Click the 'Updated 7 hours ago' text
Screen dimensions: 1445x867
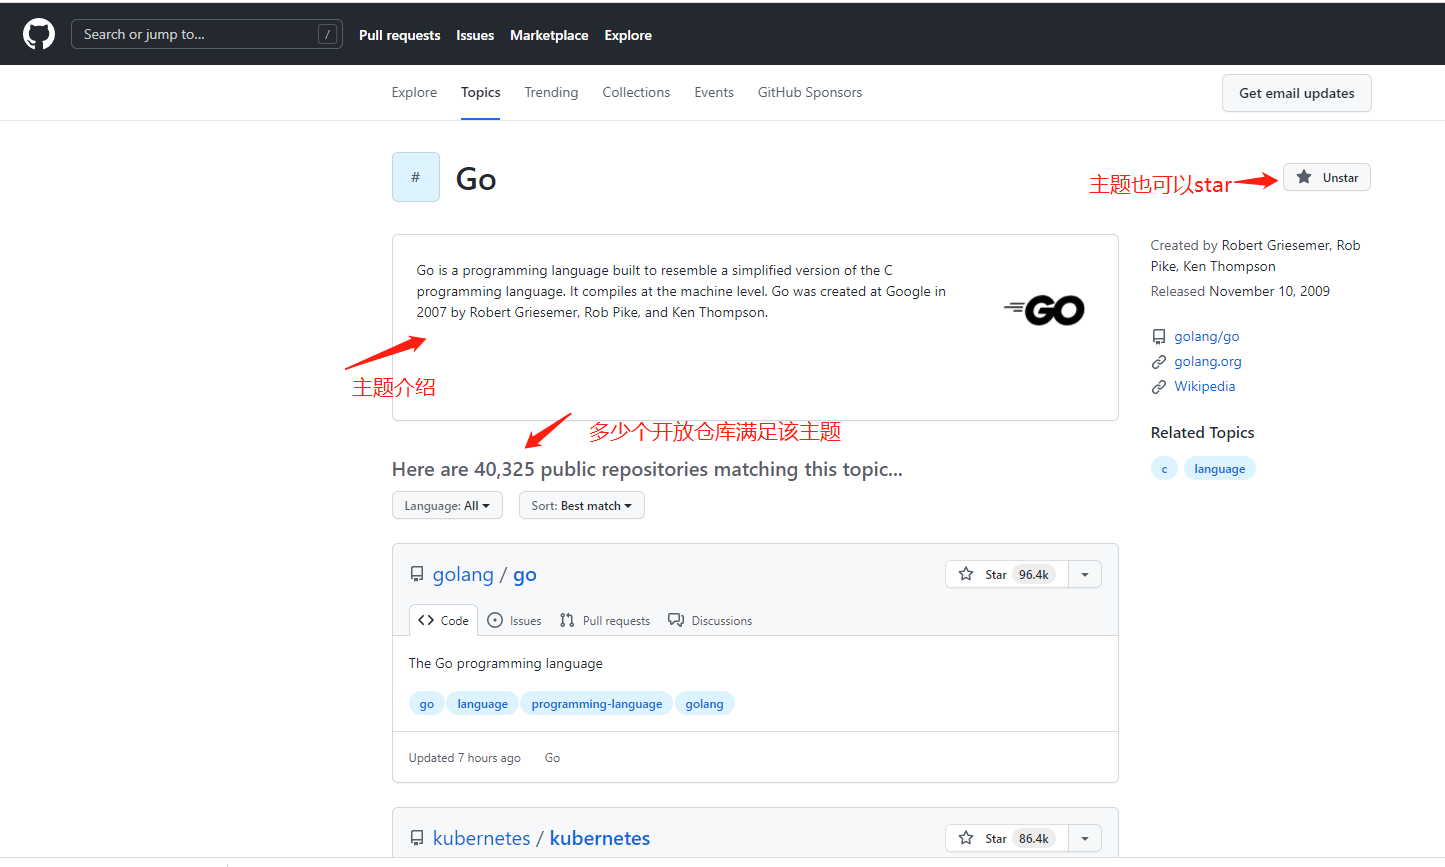(x=464, y=757)
